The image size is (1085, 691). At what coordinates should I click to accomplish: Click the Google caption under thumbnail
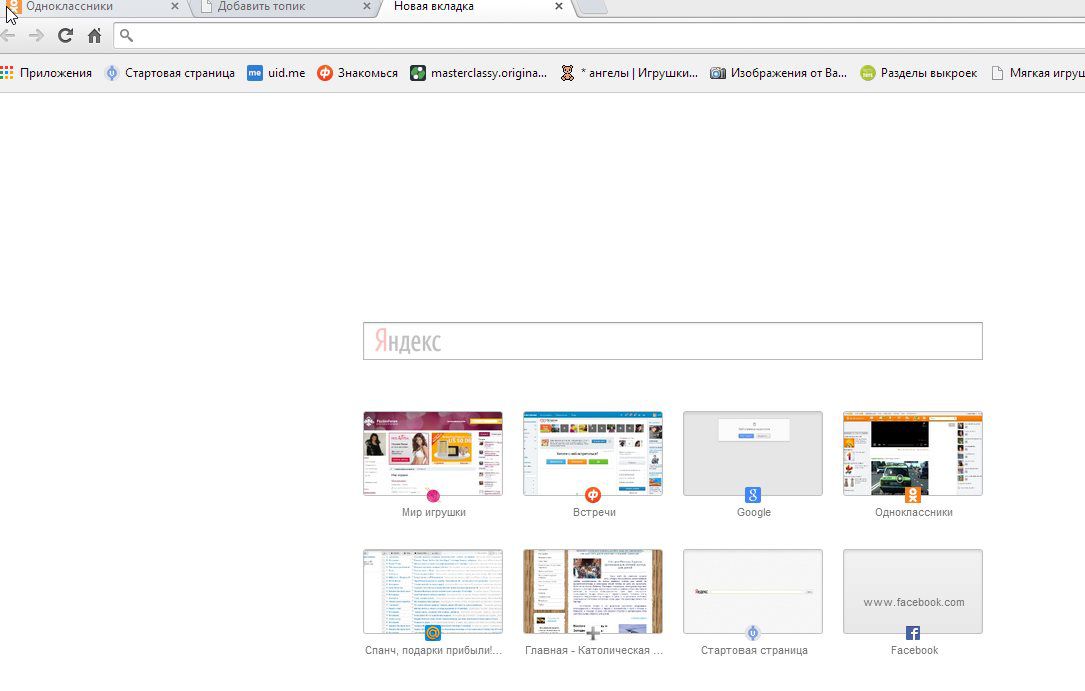point(754,513)
